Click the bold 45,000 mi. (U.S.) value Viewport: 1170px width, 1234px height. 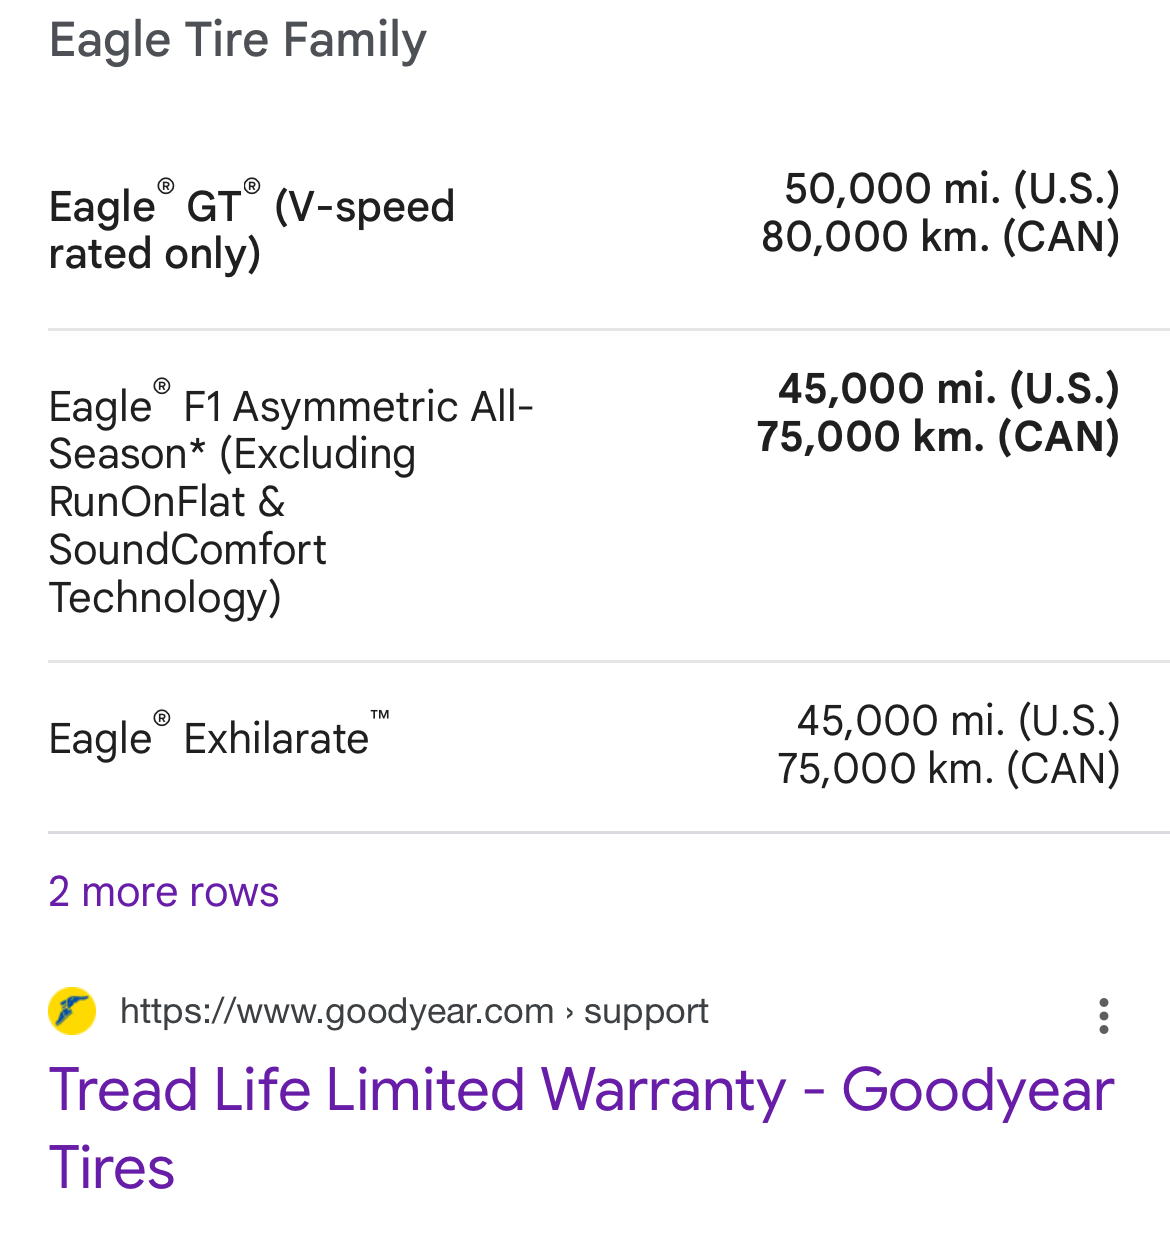click(948, 388)
